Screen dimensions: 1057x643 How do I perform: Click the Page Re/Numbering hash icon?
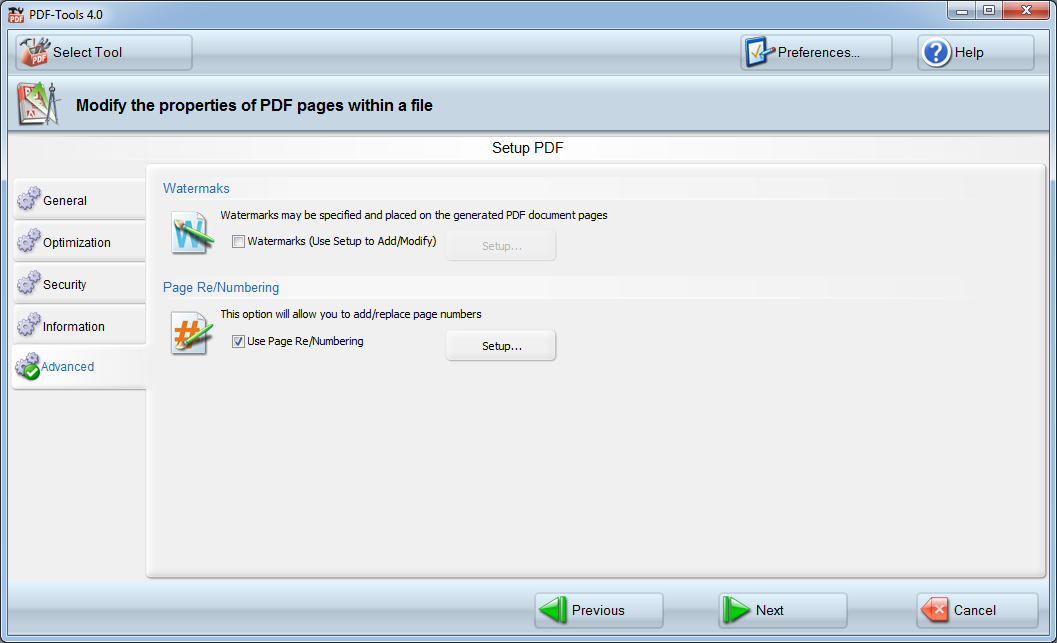click(191, 333)
